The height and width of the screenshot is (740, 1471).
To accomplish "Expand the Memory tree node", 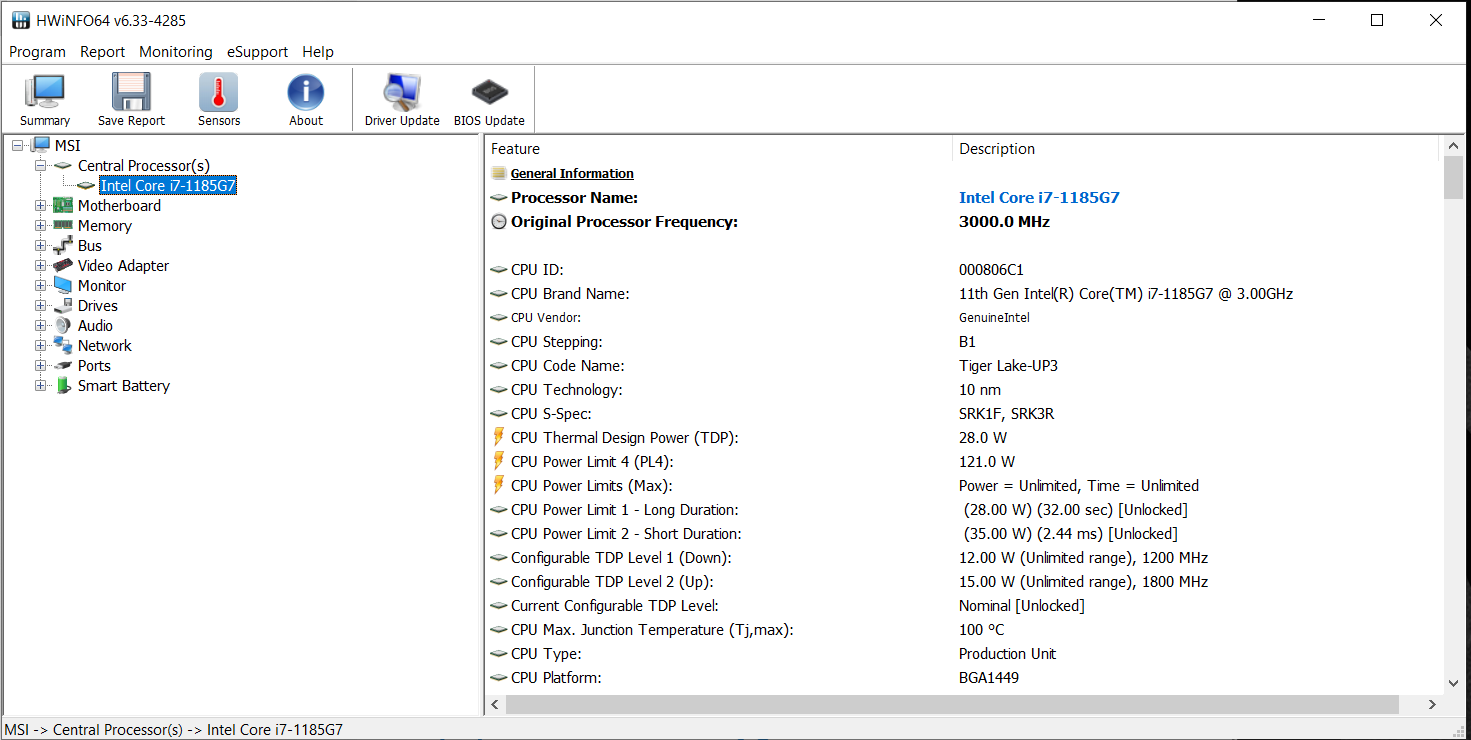I will tap(41, 226).
